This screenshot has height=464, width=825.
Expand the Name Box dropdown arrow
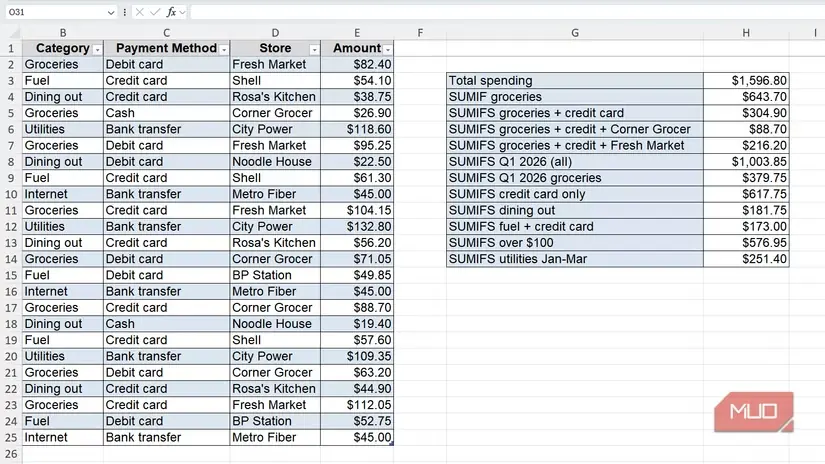110,12
